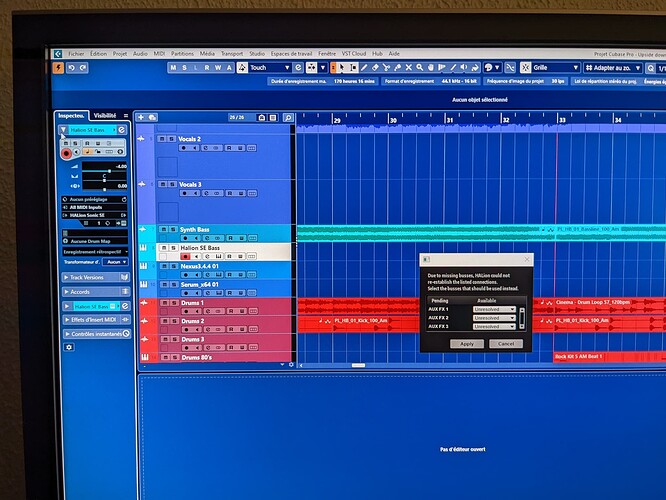The image size is (666, 500).
Task: Open the Adapter au zoom grid dropdown
Action: 613,68
